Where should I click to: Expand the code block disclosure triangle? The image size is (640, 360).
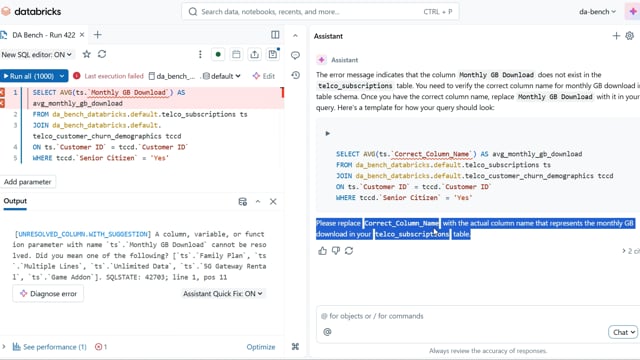[327, 133]
